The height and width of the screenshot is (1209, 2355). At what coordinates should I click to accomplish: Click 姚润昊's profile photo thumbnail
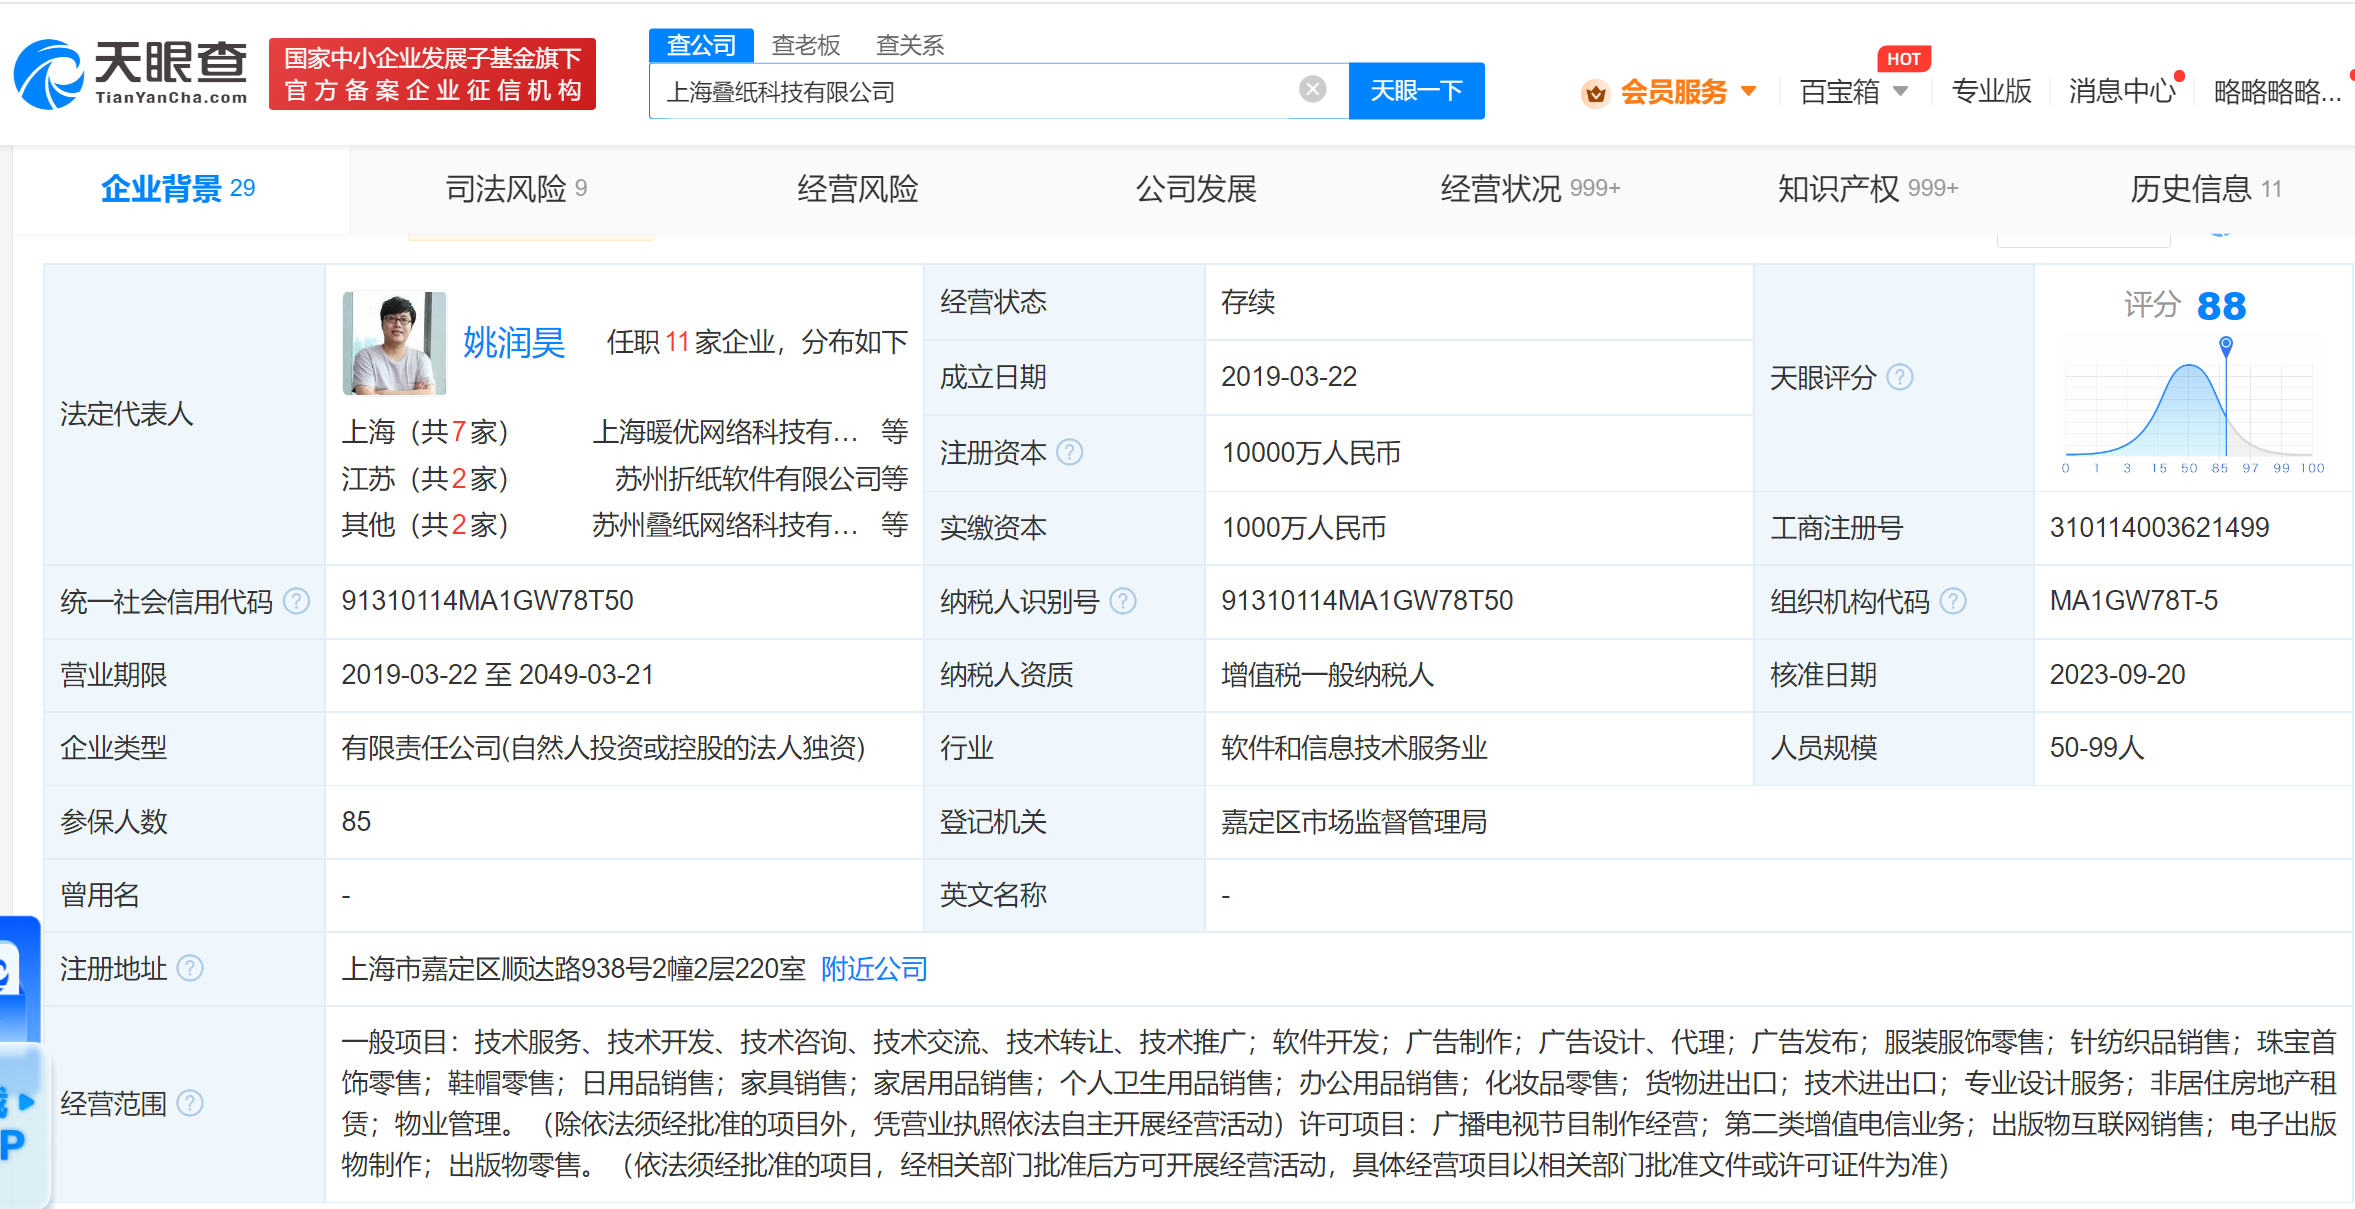pyautogui.click(x=394, y=343)
